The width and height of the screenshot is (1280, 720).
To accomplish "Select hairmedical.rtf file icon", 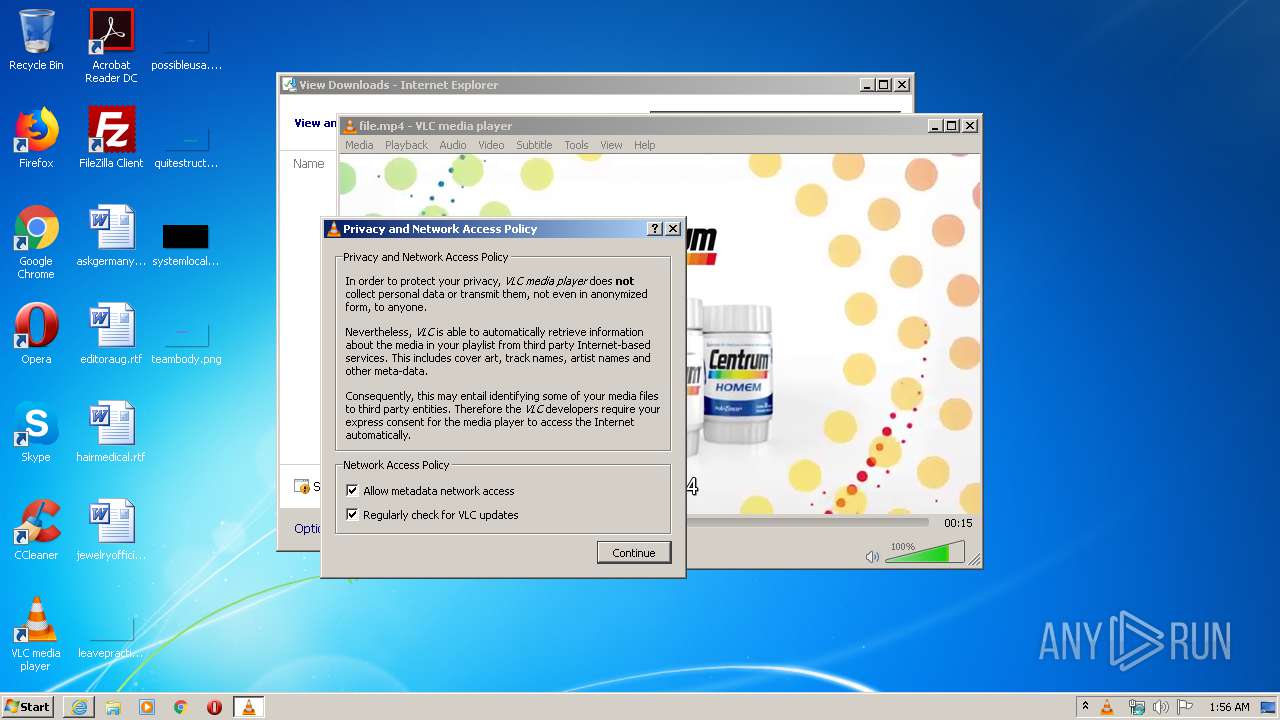I will pyautogui.click(x=111, y=432).
